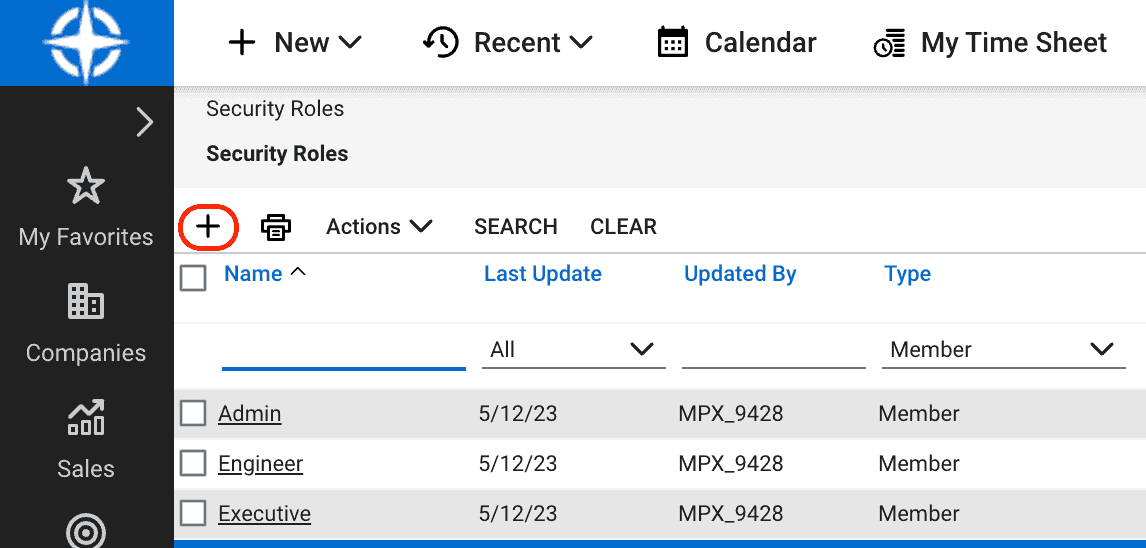Check the Admin row checkbox
The height and width of the screenshot is (548, 1146).
pos(193,414)
